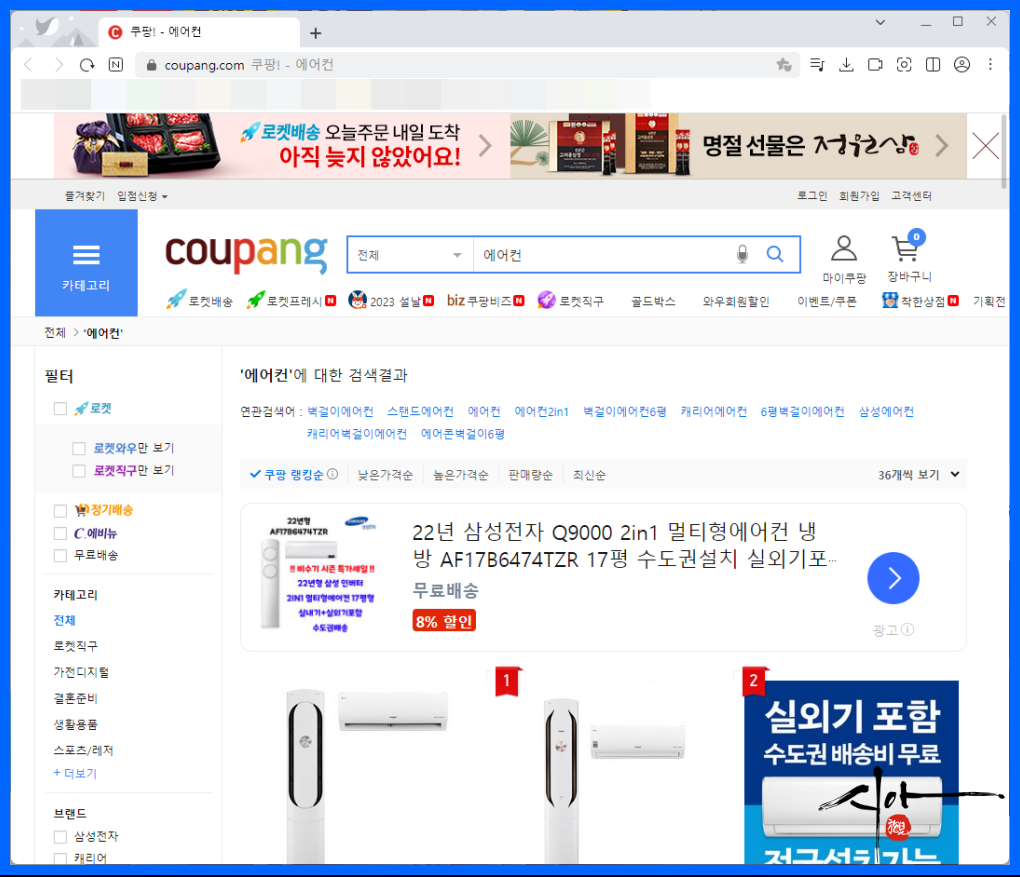1020x877 pixels.
Task: Toggle the browser side panel icon
Action: pyautogui.click(x=933, y=64)
